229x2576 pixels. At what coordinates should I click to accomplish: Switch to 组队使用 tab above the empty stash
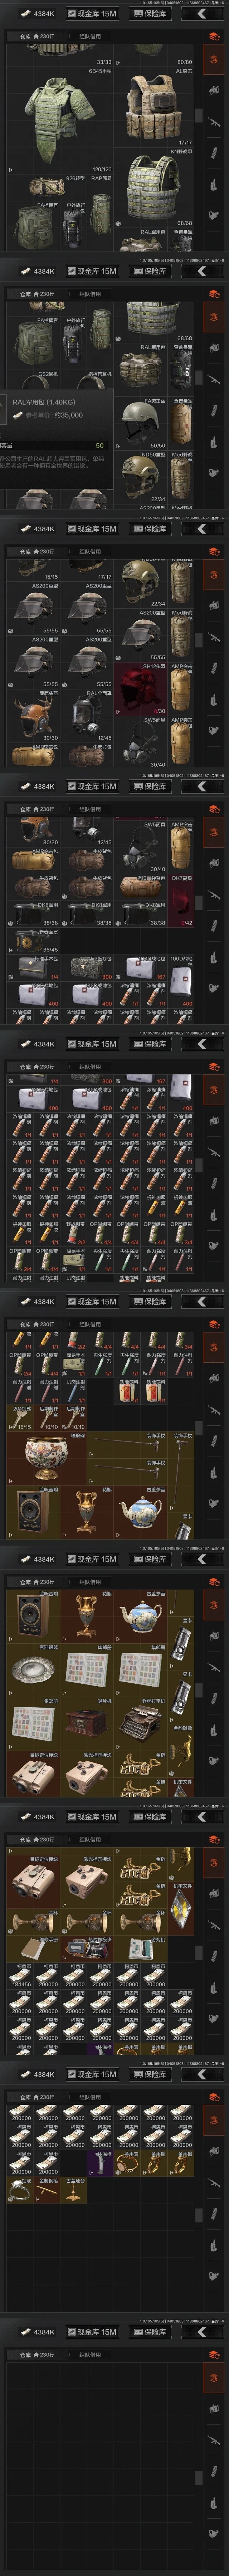tap(90, 2355)
